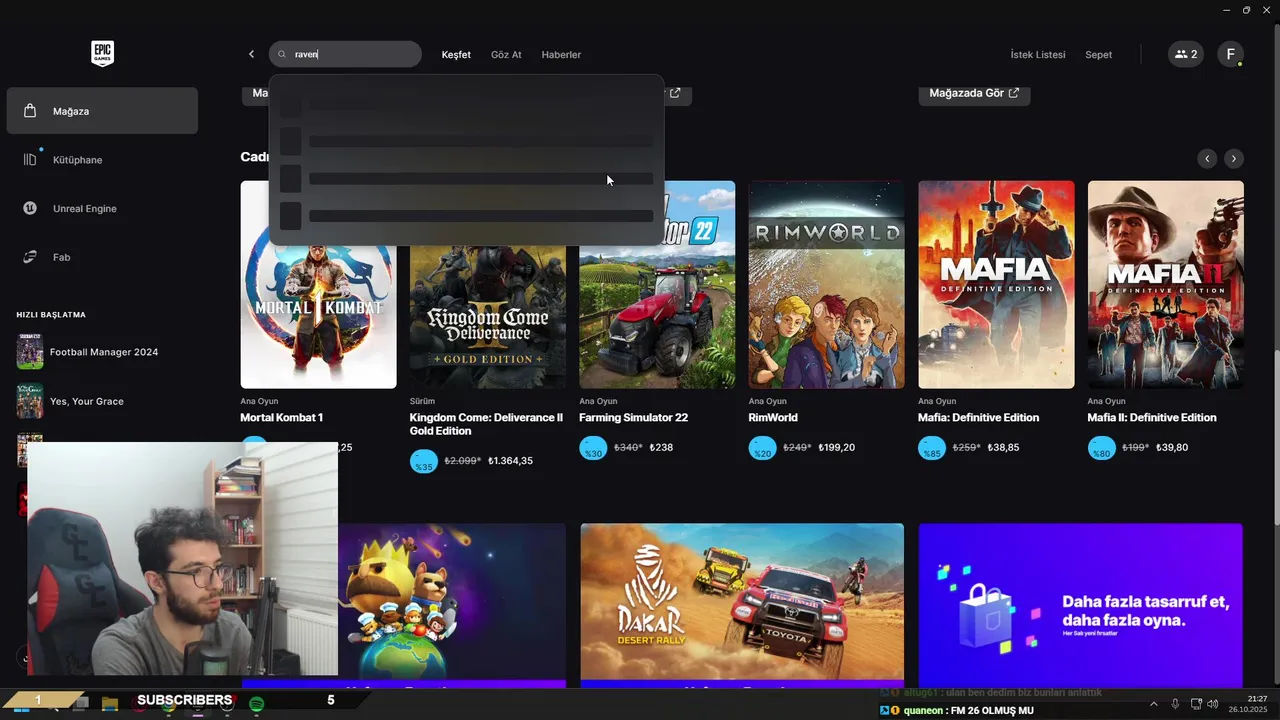Click the %80 discount badge
The width and height of the screenshot is (1280, 720).
pos(1102,449)
